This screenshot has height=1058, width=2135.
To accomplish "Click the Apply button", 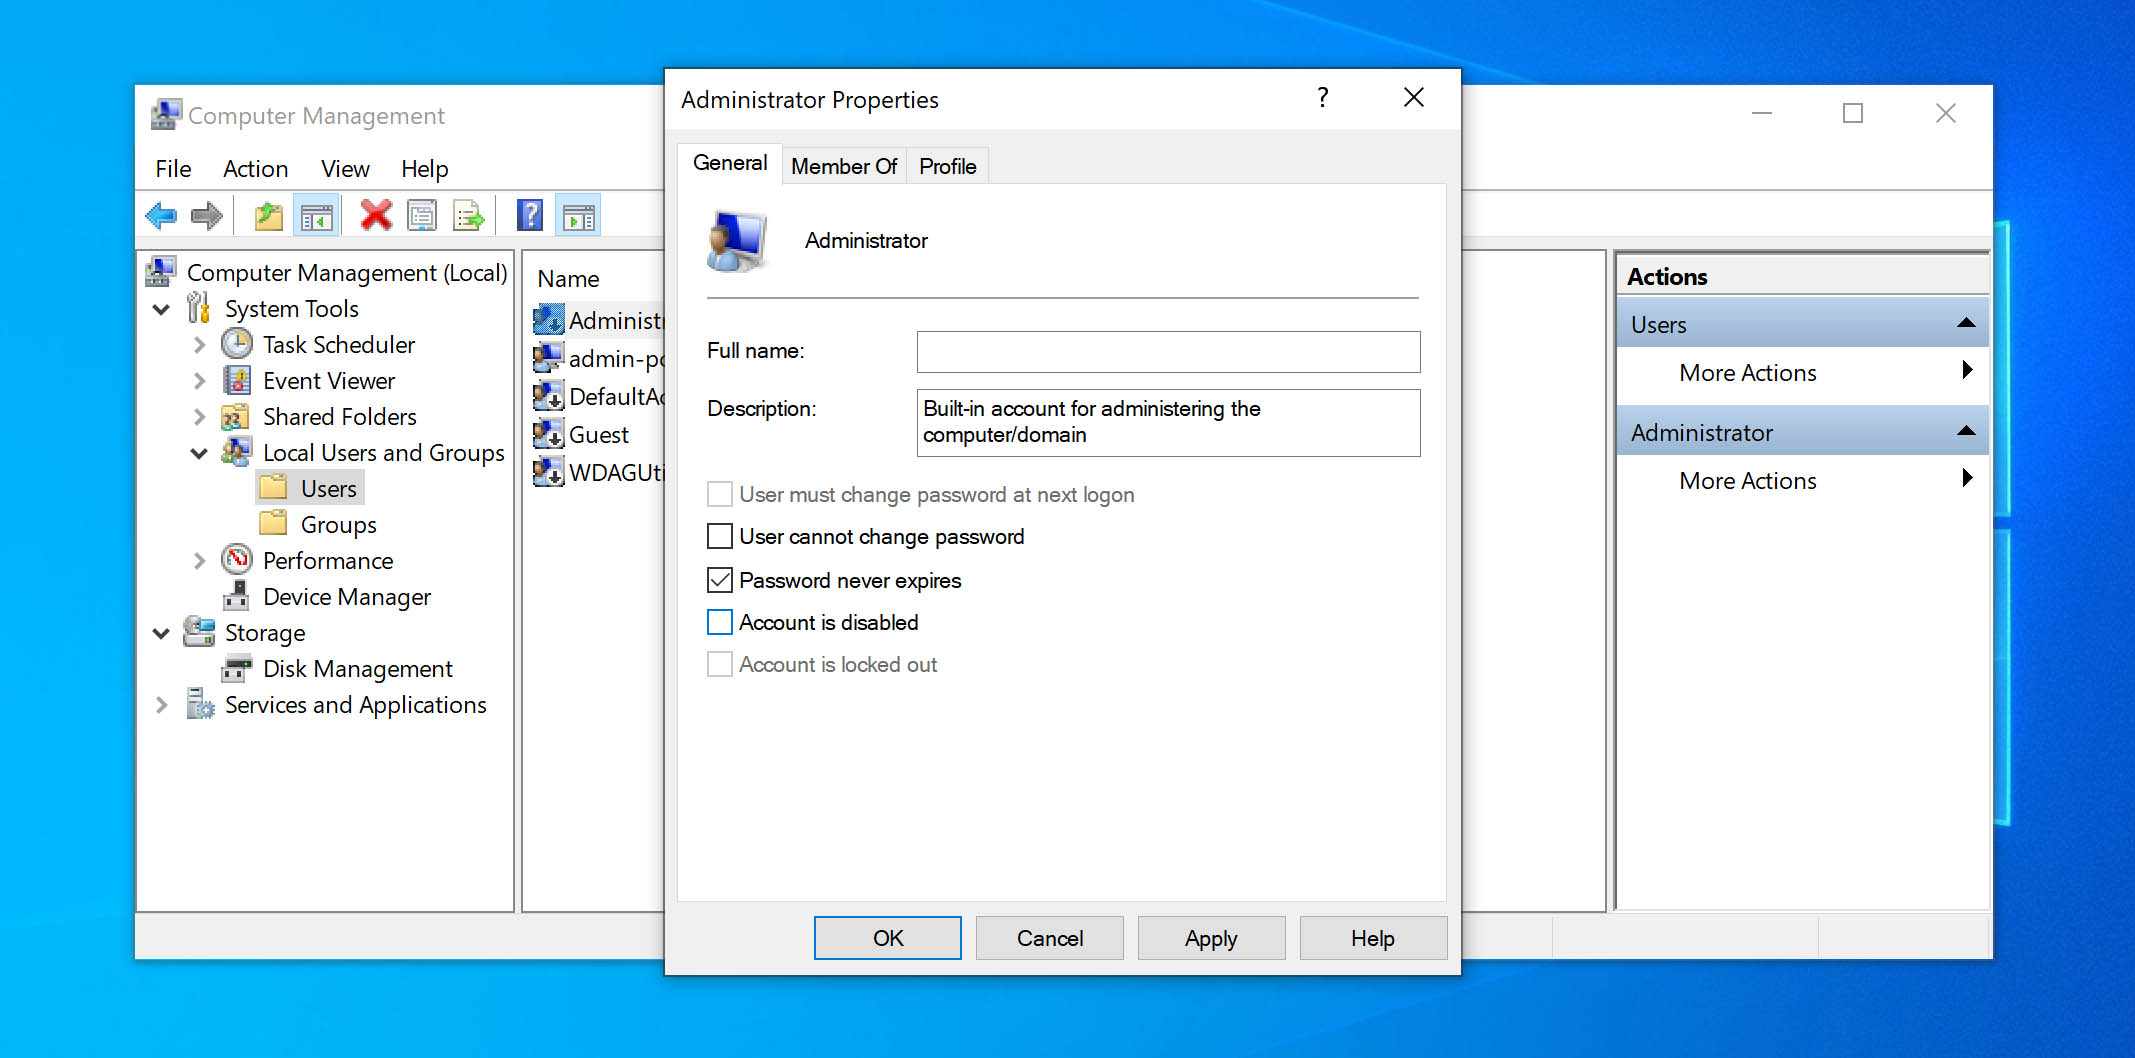I will [1211, 938].
